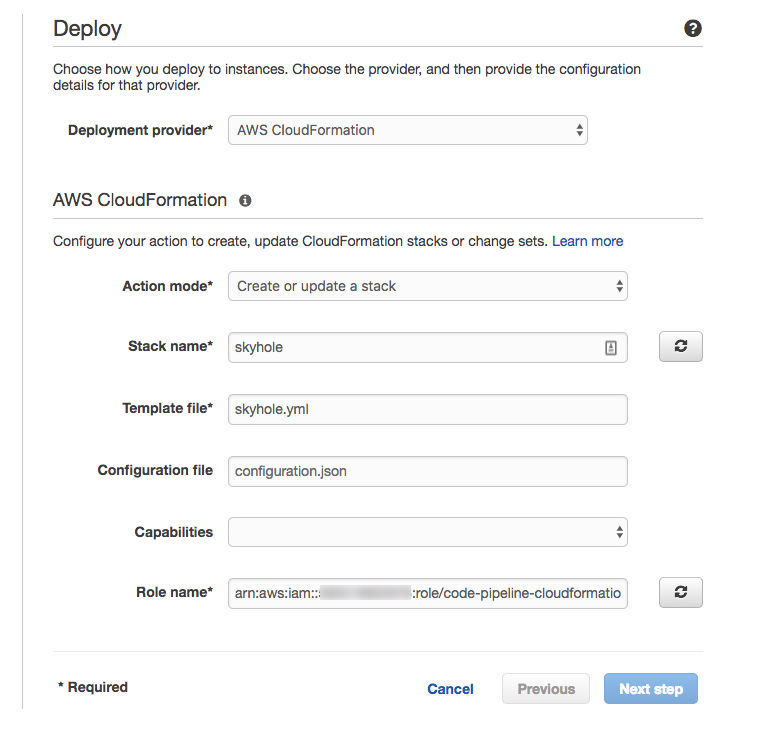Click the Capabilities dropdown arrows
Image resolution: width=780 pixels, height=738 pixels.
click(619, 532)
